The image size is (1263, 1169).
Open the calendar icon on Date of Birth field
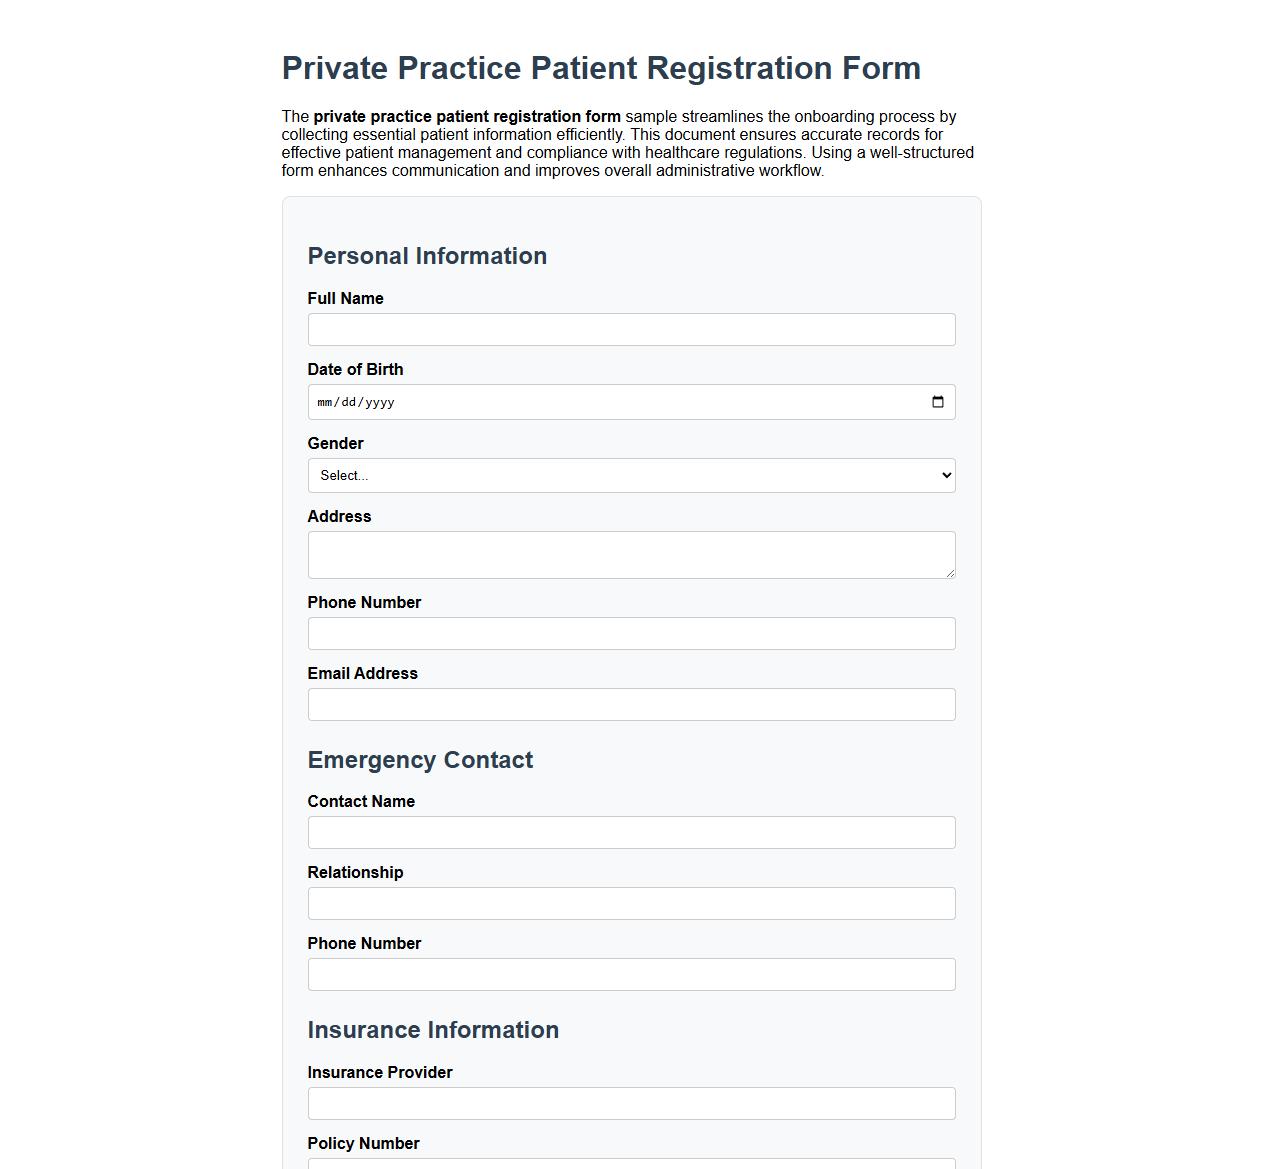point(938,401)
